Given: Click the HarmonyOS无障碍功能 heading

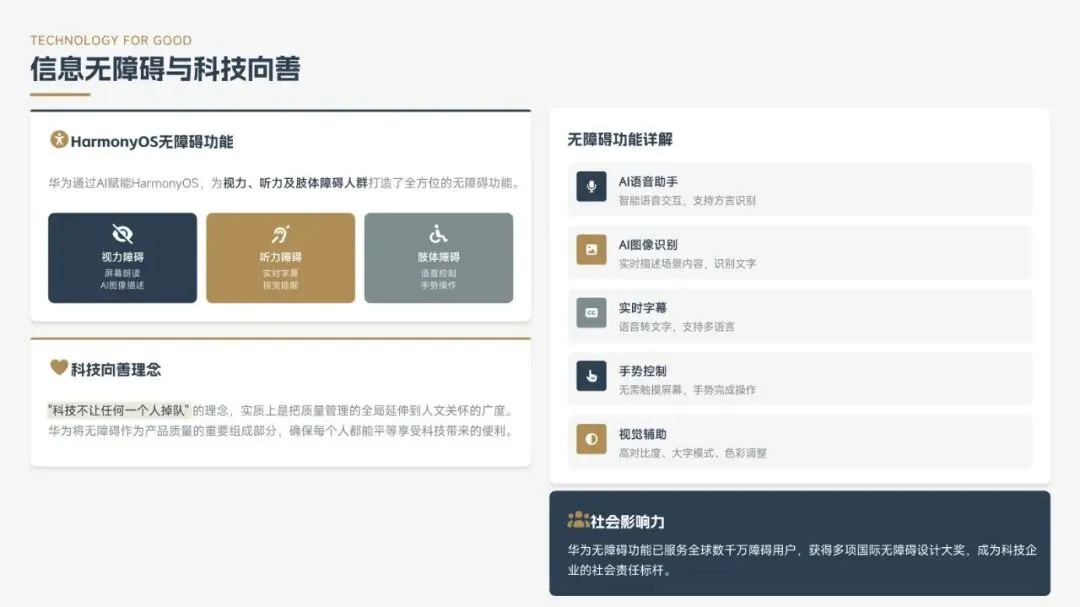Looking at the screenshot, I should (152, 142).
